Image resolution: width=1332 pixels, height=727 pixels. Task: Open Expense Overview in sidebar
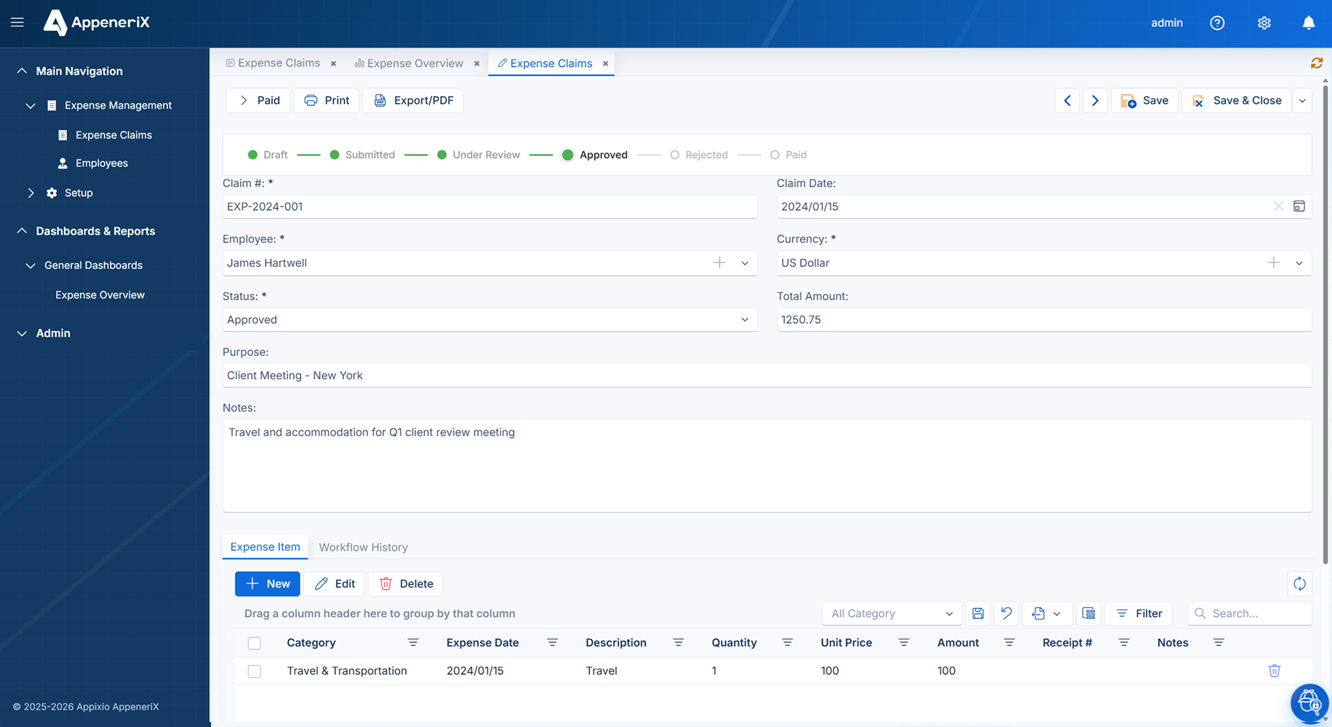[100, 295]
